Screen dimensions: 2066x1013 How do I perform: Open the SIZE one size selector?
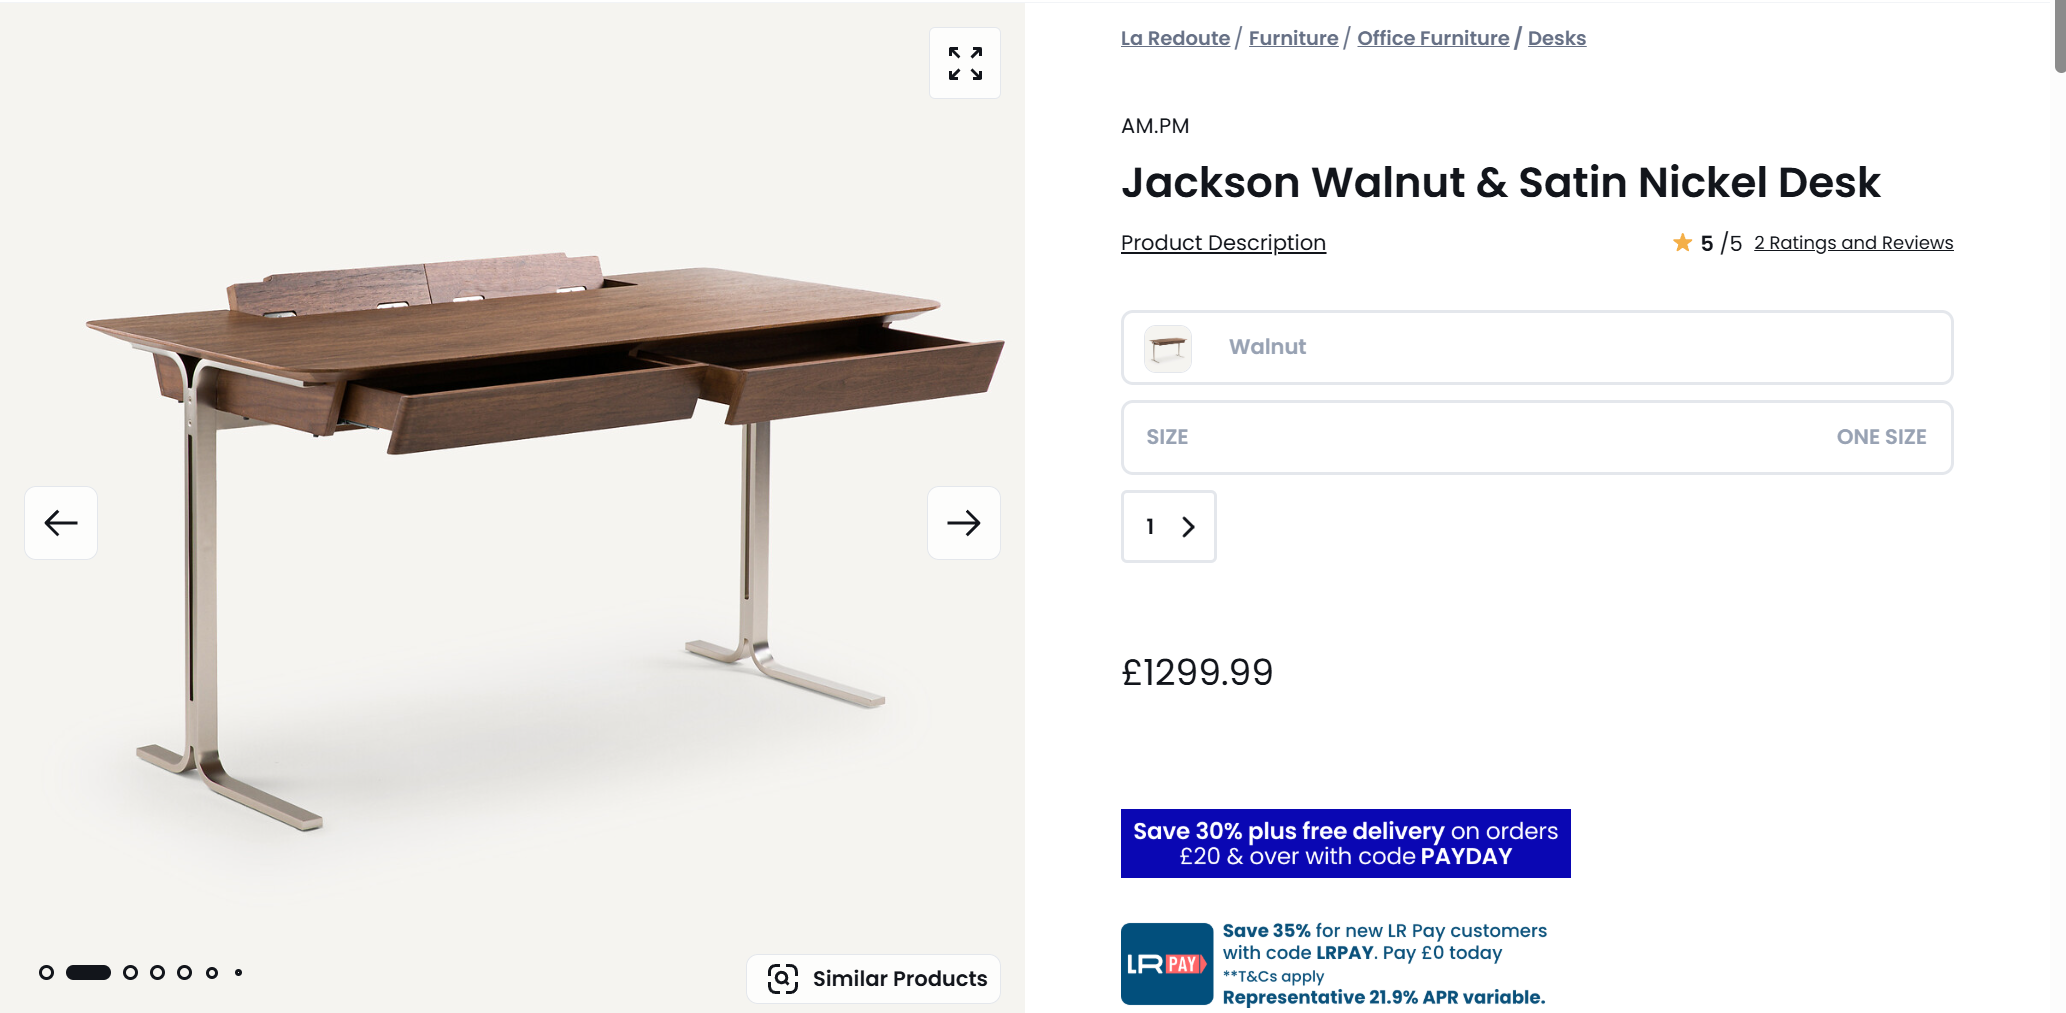pyautogui.click(x=1537, y=438)
